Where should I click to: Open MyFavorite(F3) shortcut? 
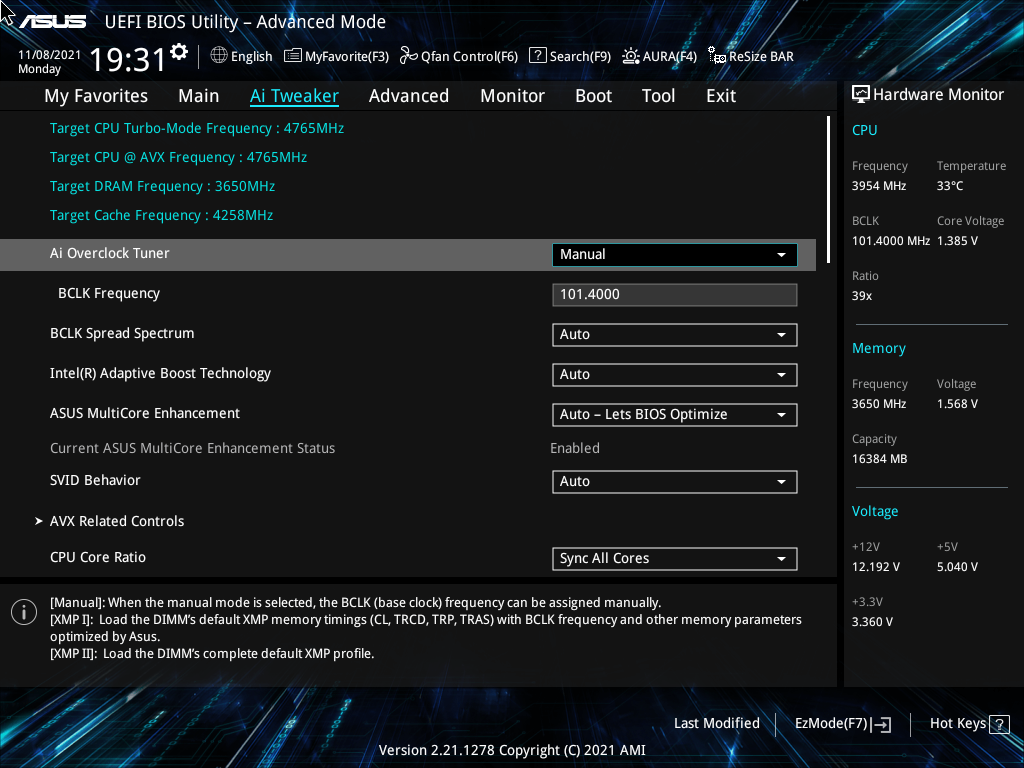336,56
